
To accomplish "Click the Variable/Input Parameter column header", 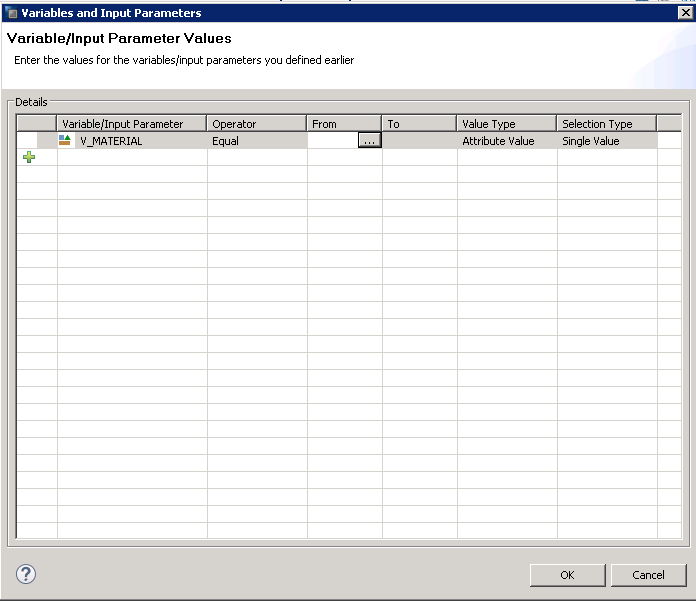I will pyautogui.click(x=132, y=123).
